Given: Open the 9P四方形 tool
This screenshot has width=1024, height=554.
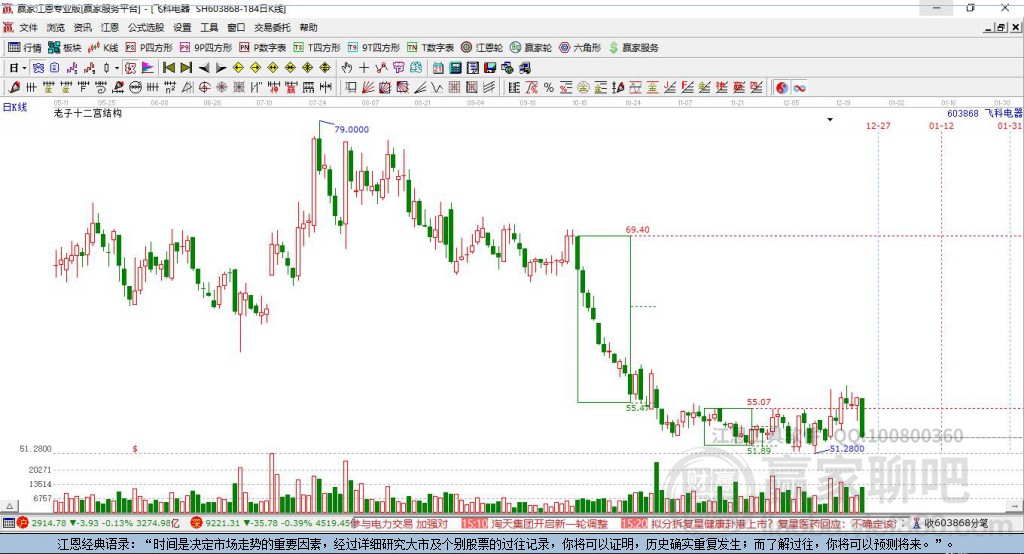Looking at the screenshot, I should pos(206,48).
